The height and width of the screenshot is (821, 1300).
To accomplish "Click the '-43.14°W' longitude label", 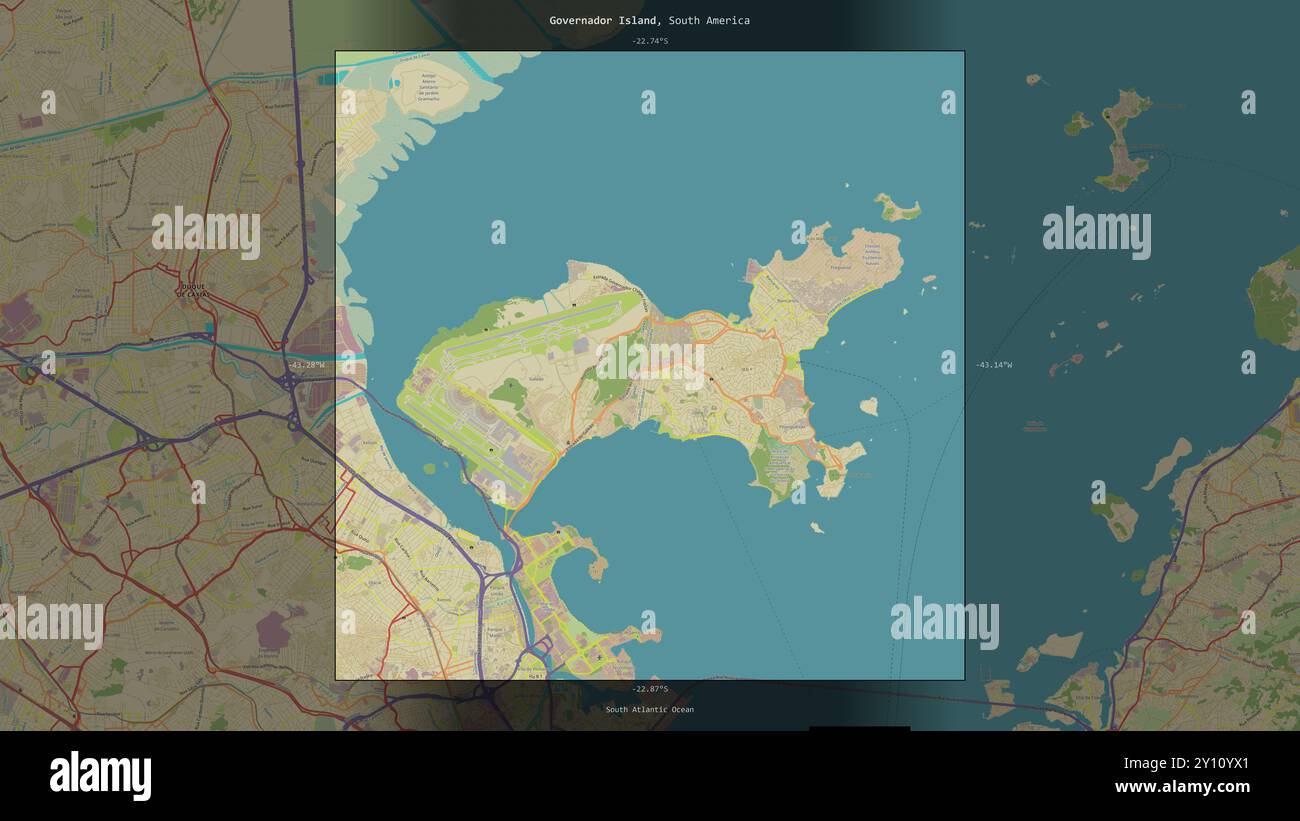I will 994,365.
